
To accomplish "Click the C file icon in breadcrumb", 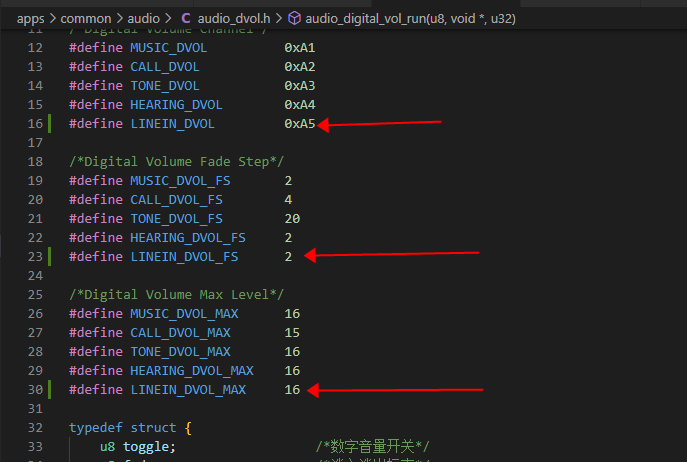I will pos(186,19).
